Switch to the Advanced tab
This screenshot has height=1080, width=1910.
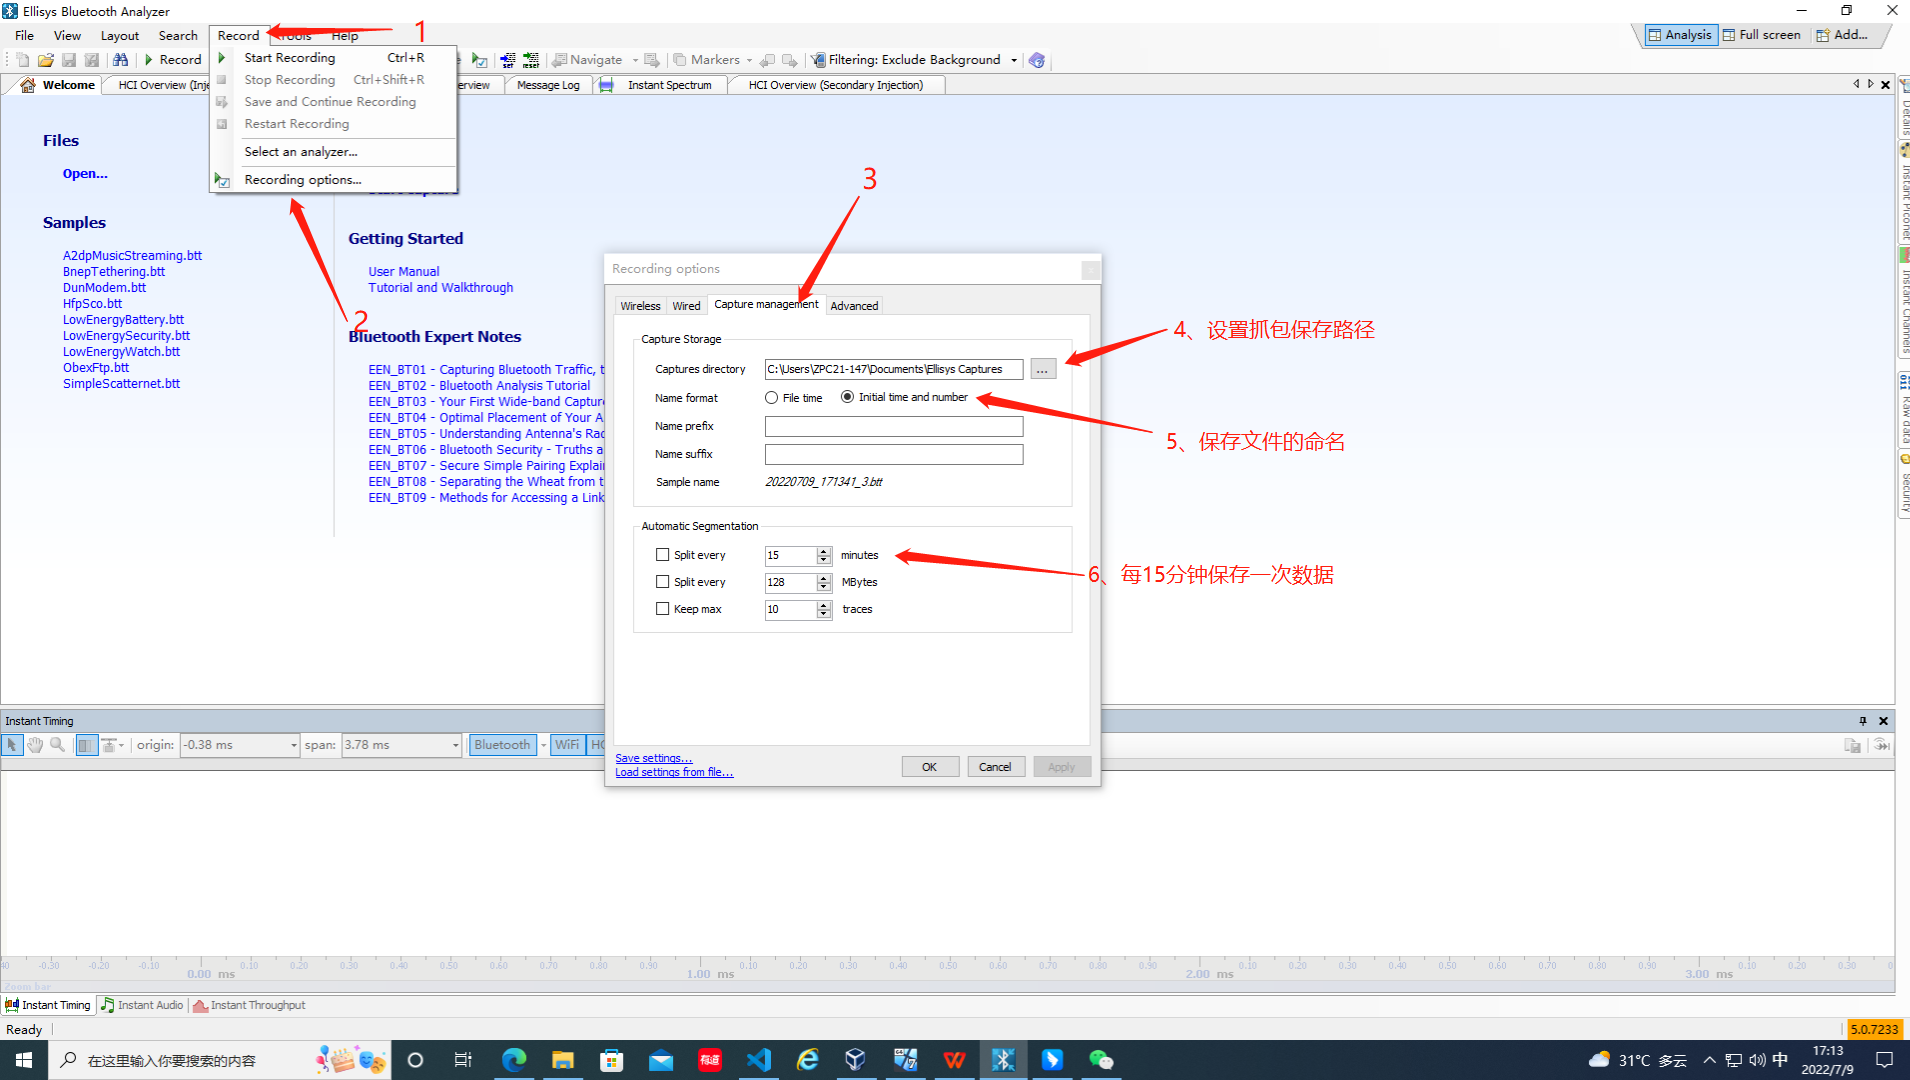854,306
